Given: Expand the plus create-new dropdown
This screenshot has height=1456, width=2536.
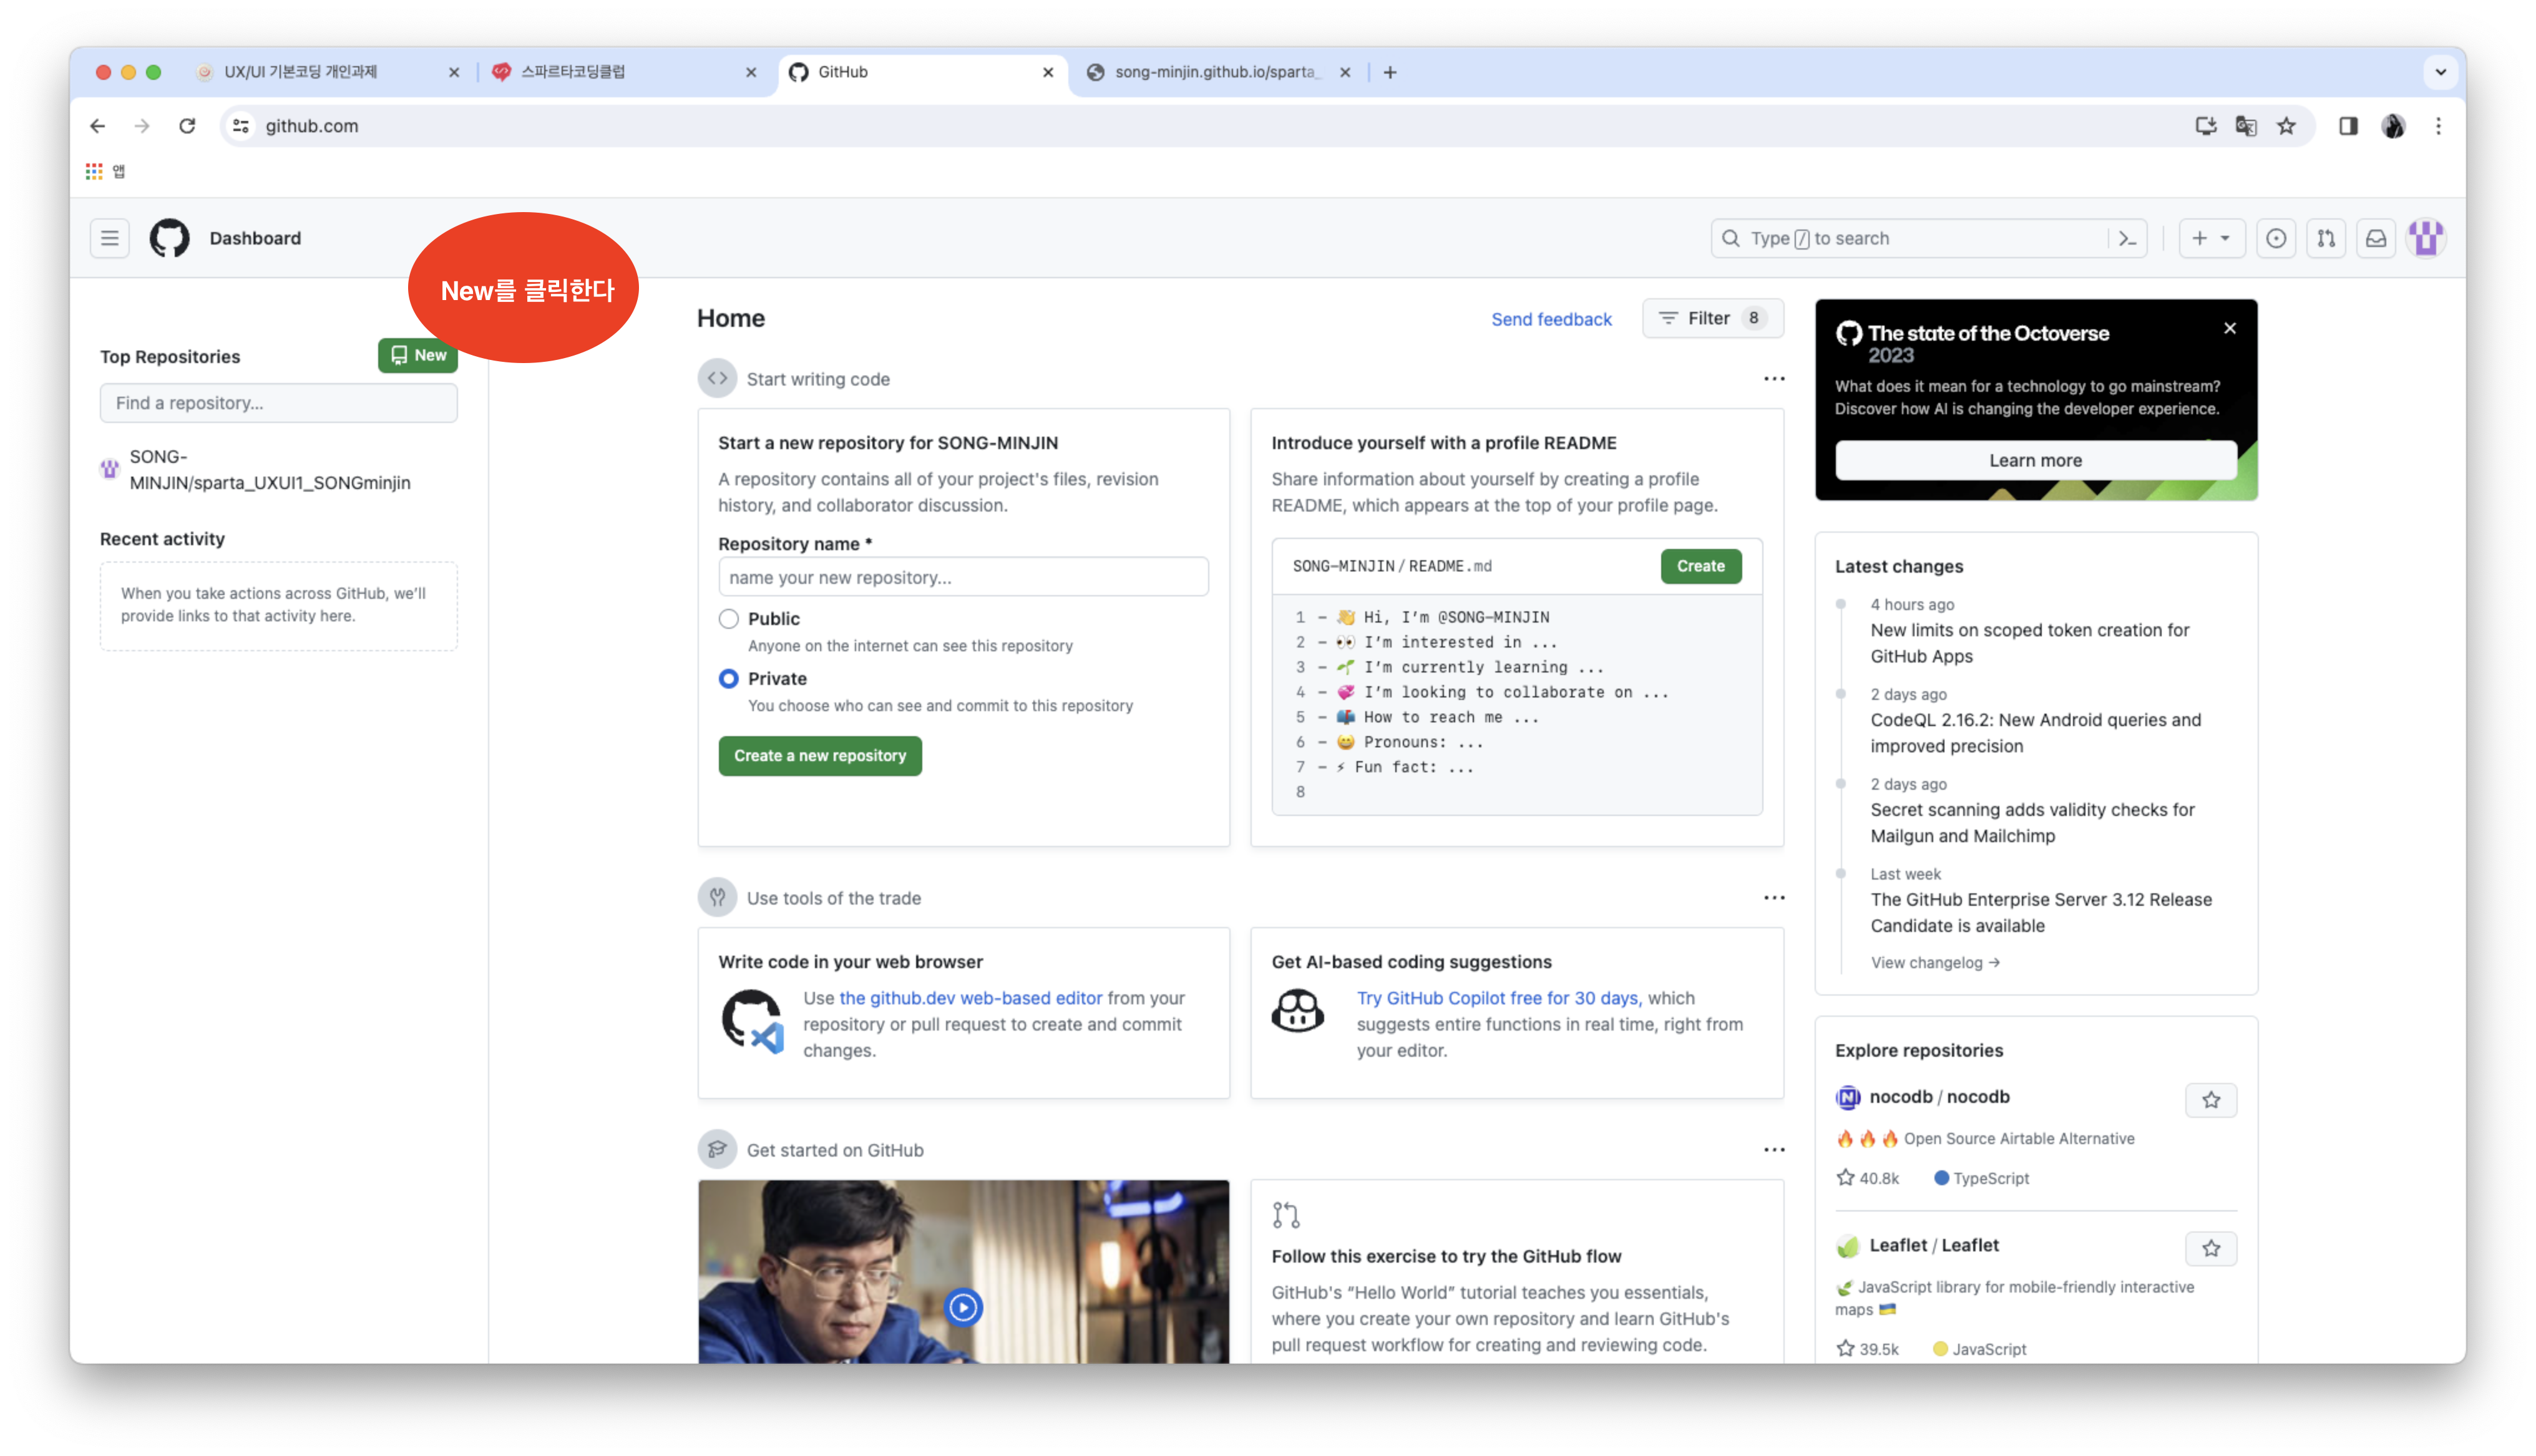Looking at the screenshot, I should click(2211, 238).
